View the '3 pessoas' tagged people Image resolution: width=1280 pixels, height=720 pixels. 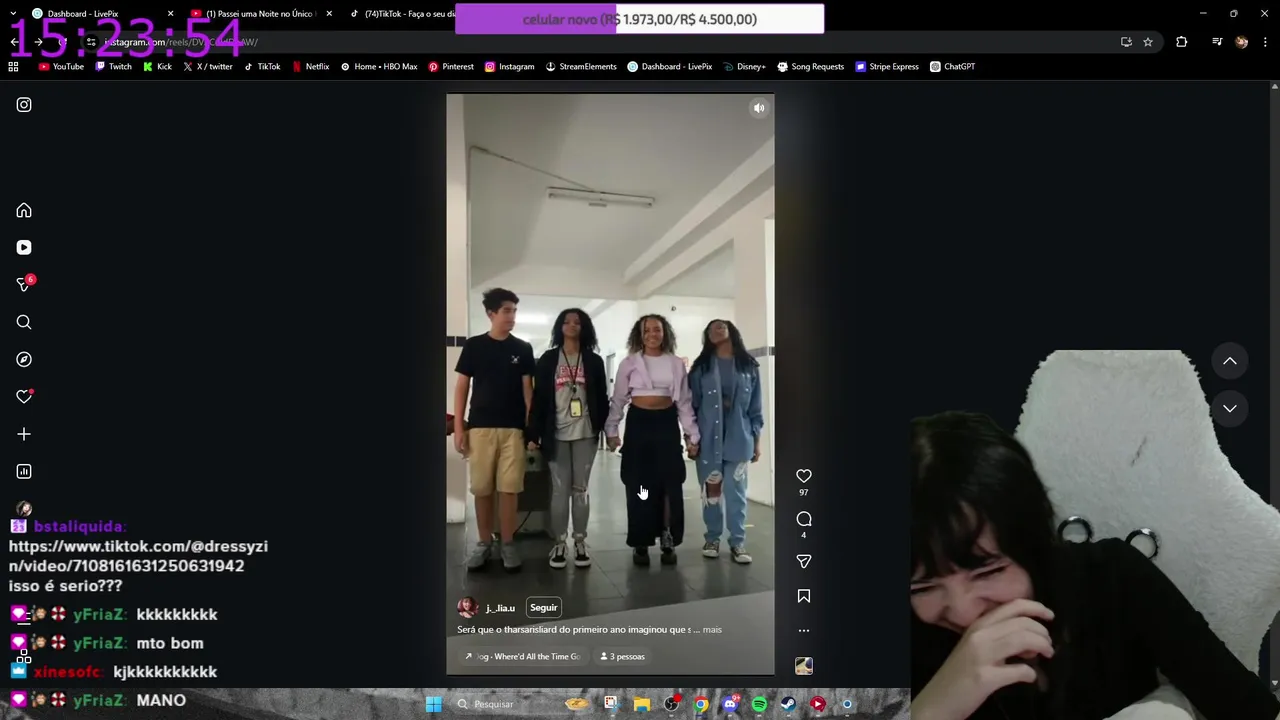[622, 657]
